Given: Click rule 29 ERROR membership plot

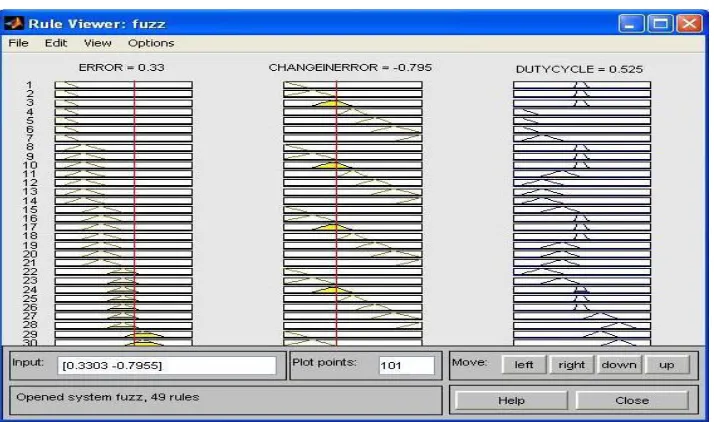Looking at the screenshot, I should pyautogui.click(x=123, y=334).
